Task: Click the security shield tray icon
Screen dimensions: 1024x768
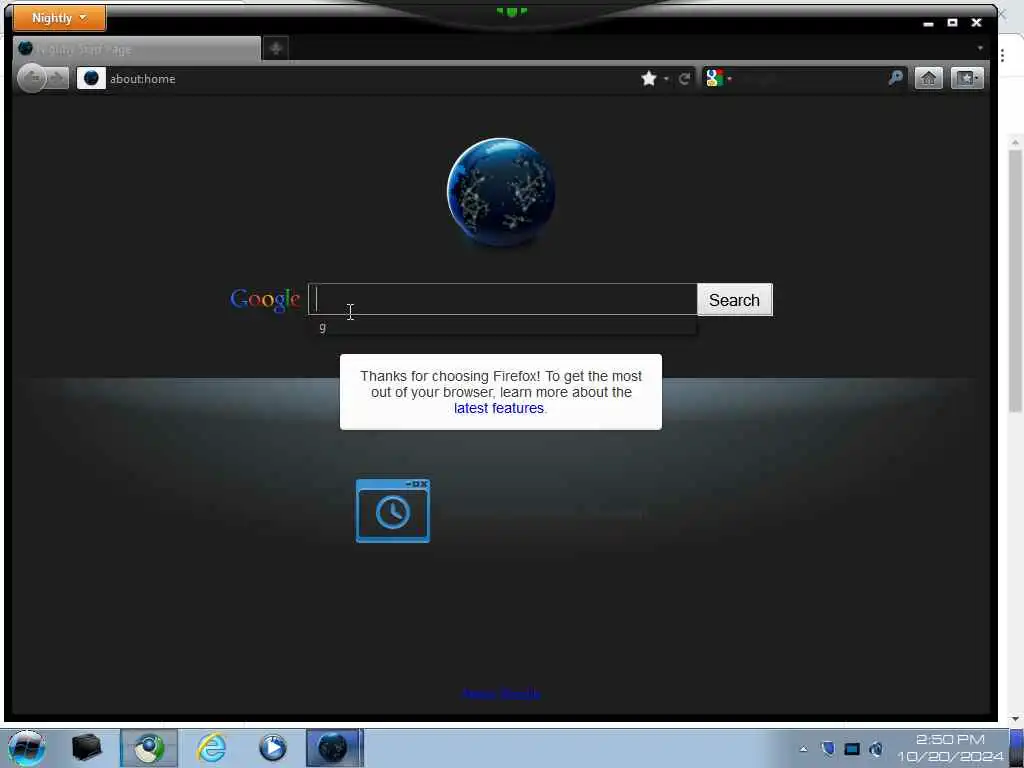Action: pos(827,748)
